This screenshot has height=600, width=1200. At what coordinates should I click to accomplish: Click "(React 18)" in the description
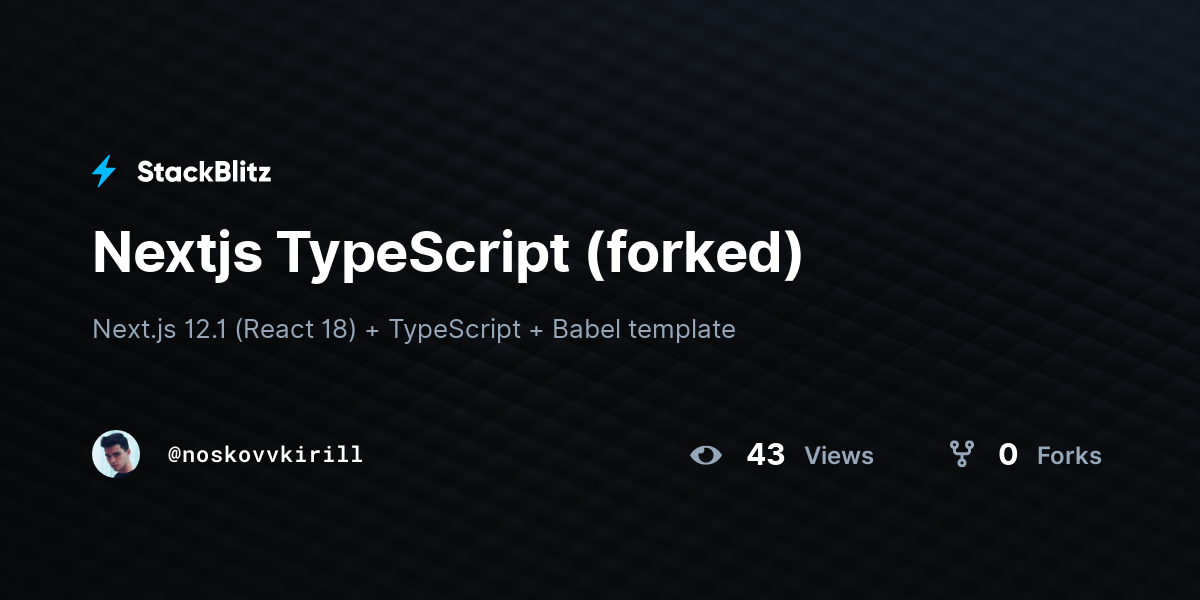coord(296,329)
